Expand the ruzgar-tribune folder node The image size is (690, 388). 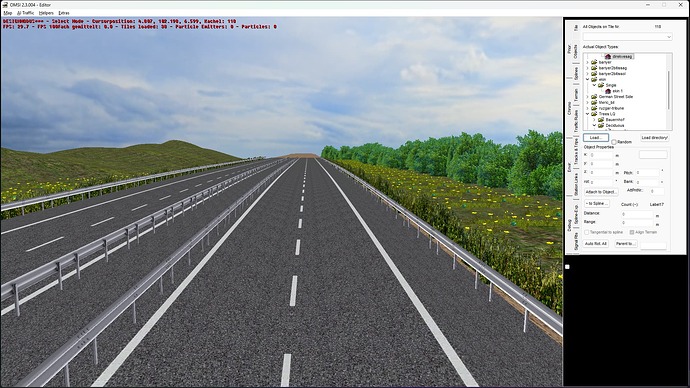tap(587, 108)
